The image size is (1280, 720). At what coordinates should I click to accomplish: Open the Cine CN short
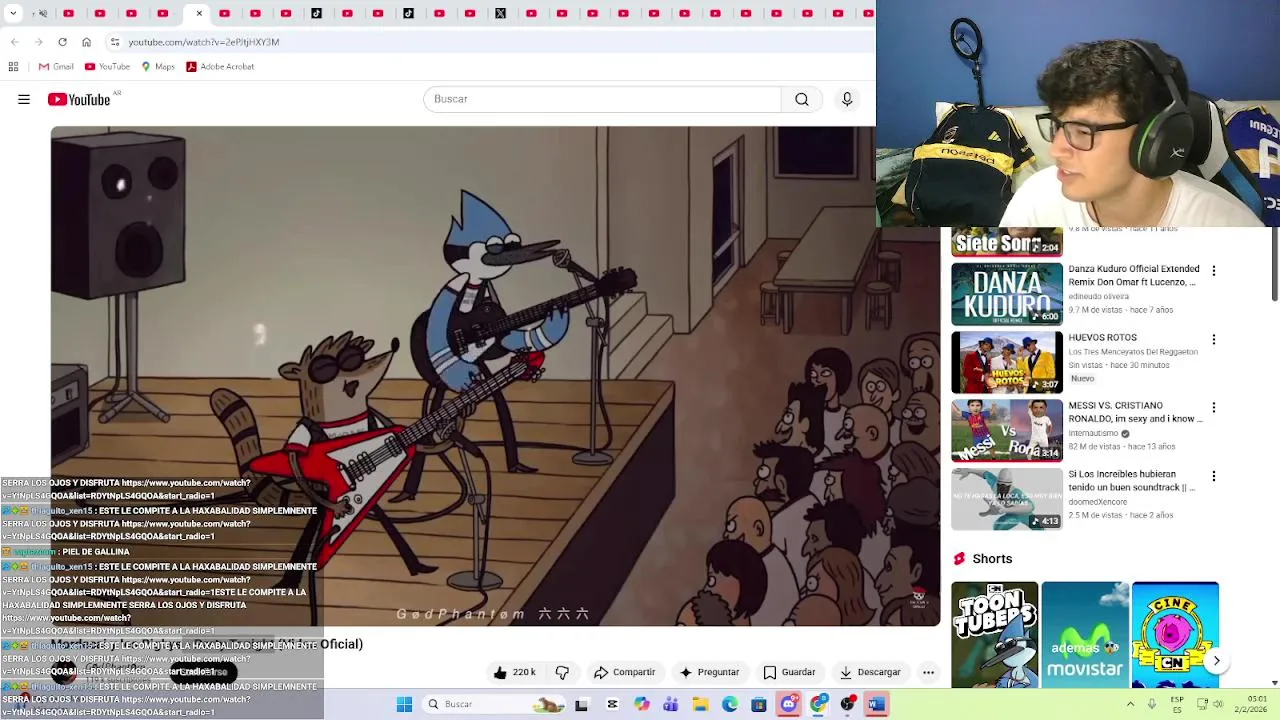tap(1175, 634)
